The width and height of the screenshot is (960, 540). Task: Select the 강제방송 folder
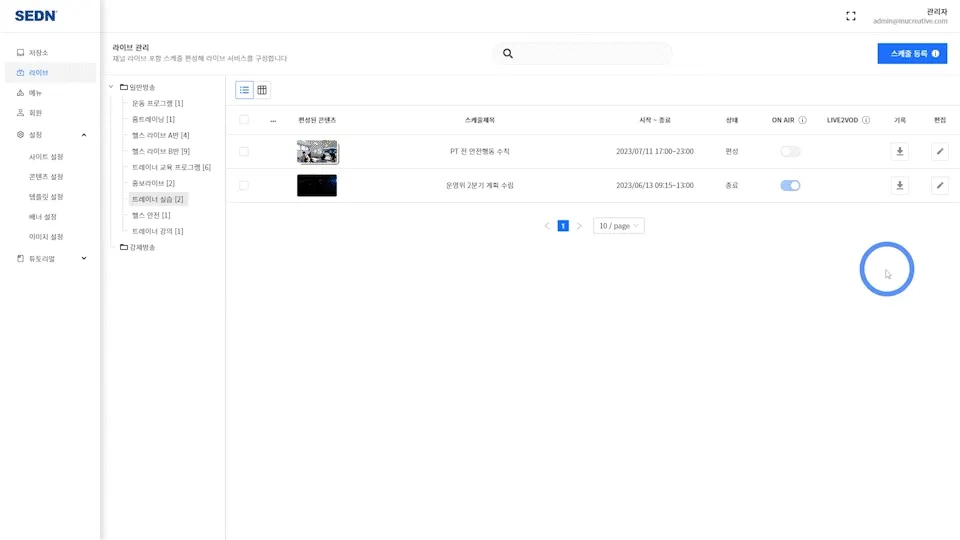click(x=138, y=247)
